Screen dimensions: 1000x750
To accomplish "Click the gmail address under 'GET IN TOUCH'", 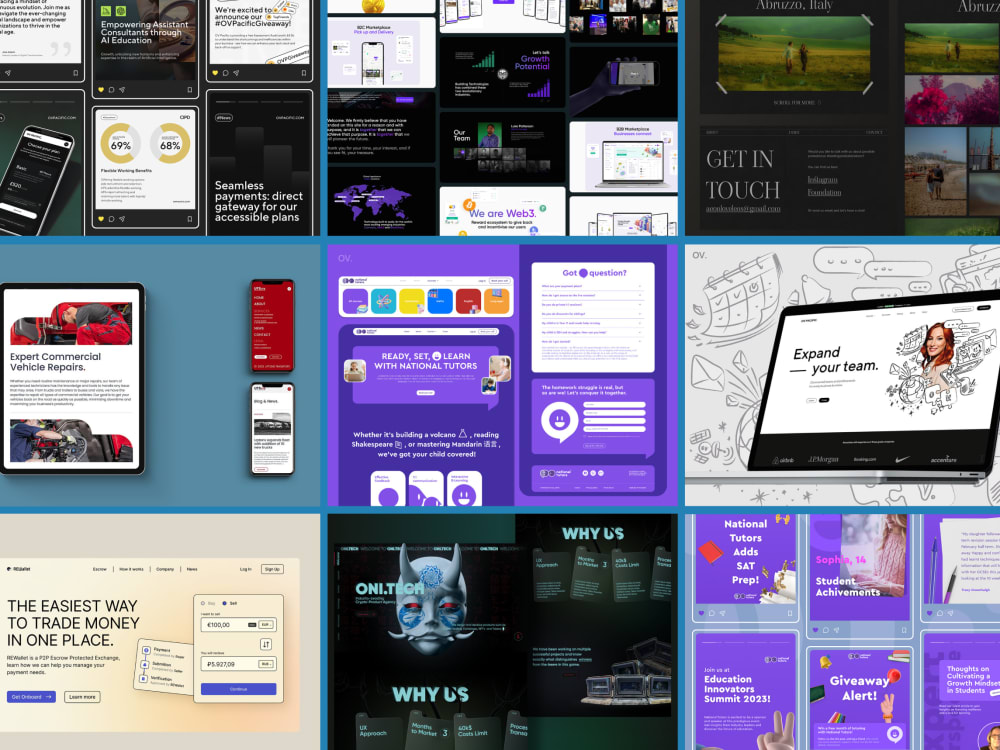I will (x=742, y=209).
